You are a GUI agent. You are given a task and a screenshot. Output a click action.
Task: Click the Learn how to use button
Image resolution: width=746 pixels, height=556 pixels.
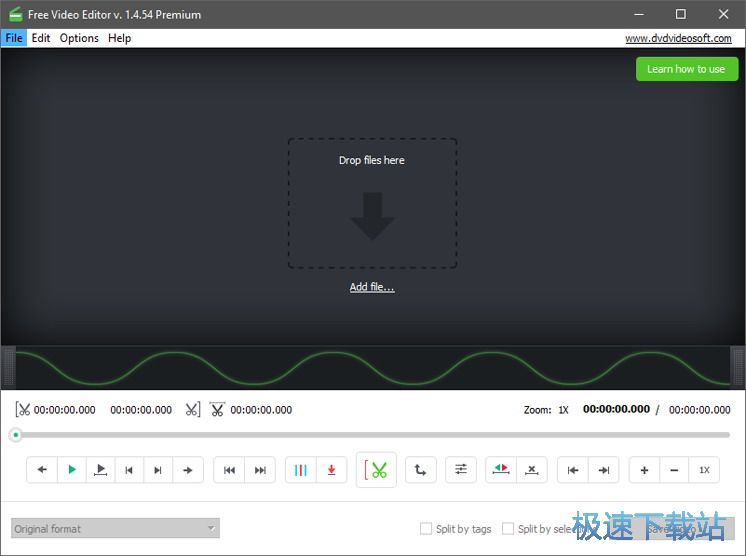point(687,69)
